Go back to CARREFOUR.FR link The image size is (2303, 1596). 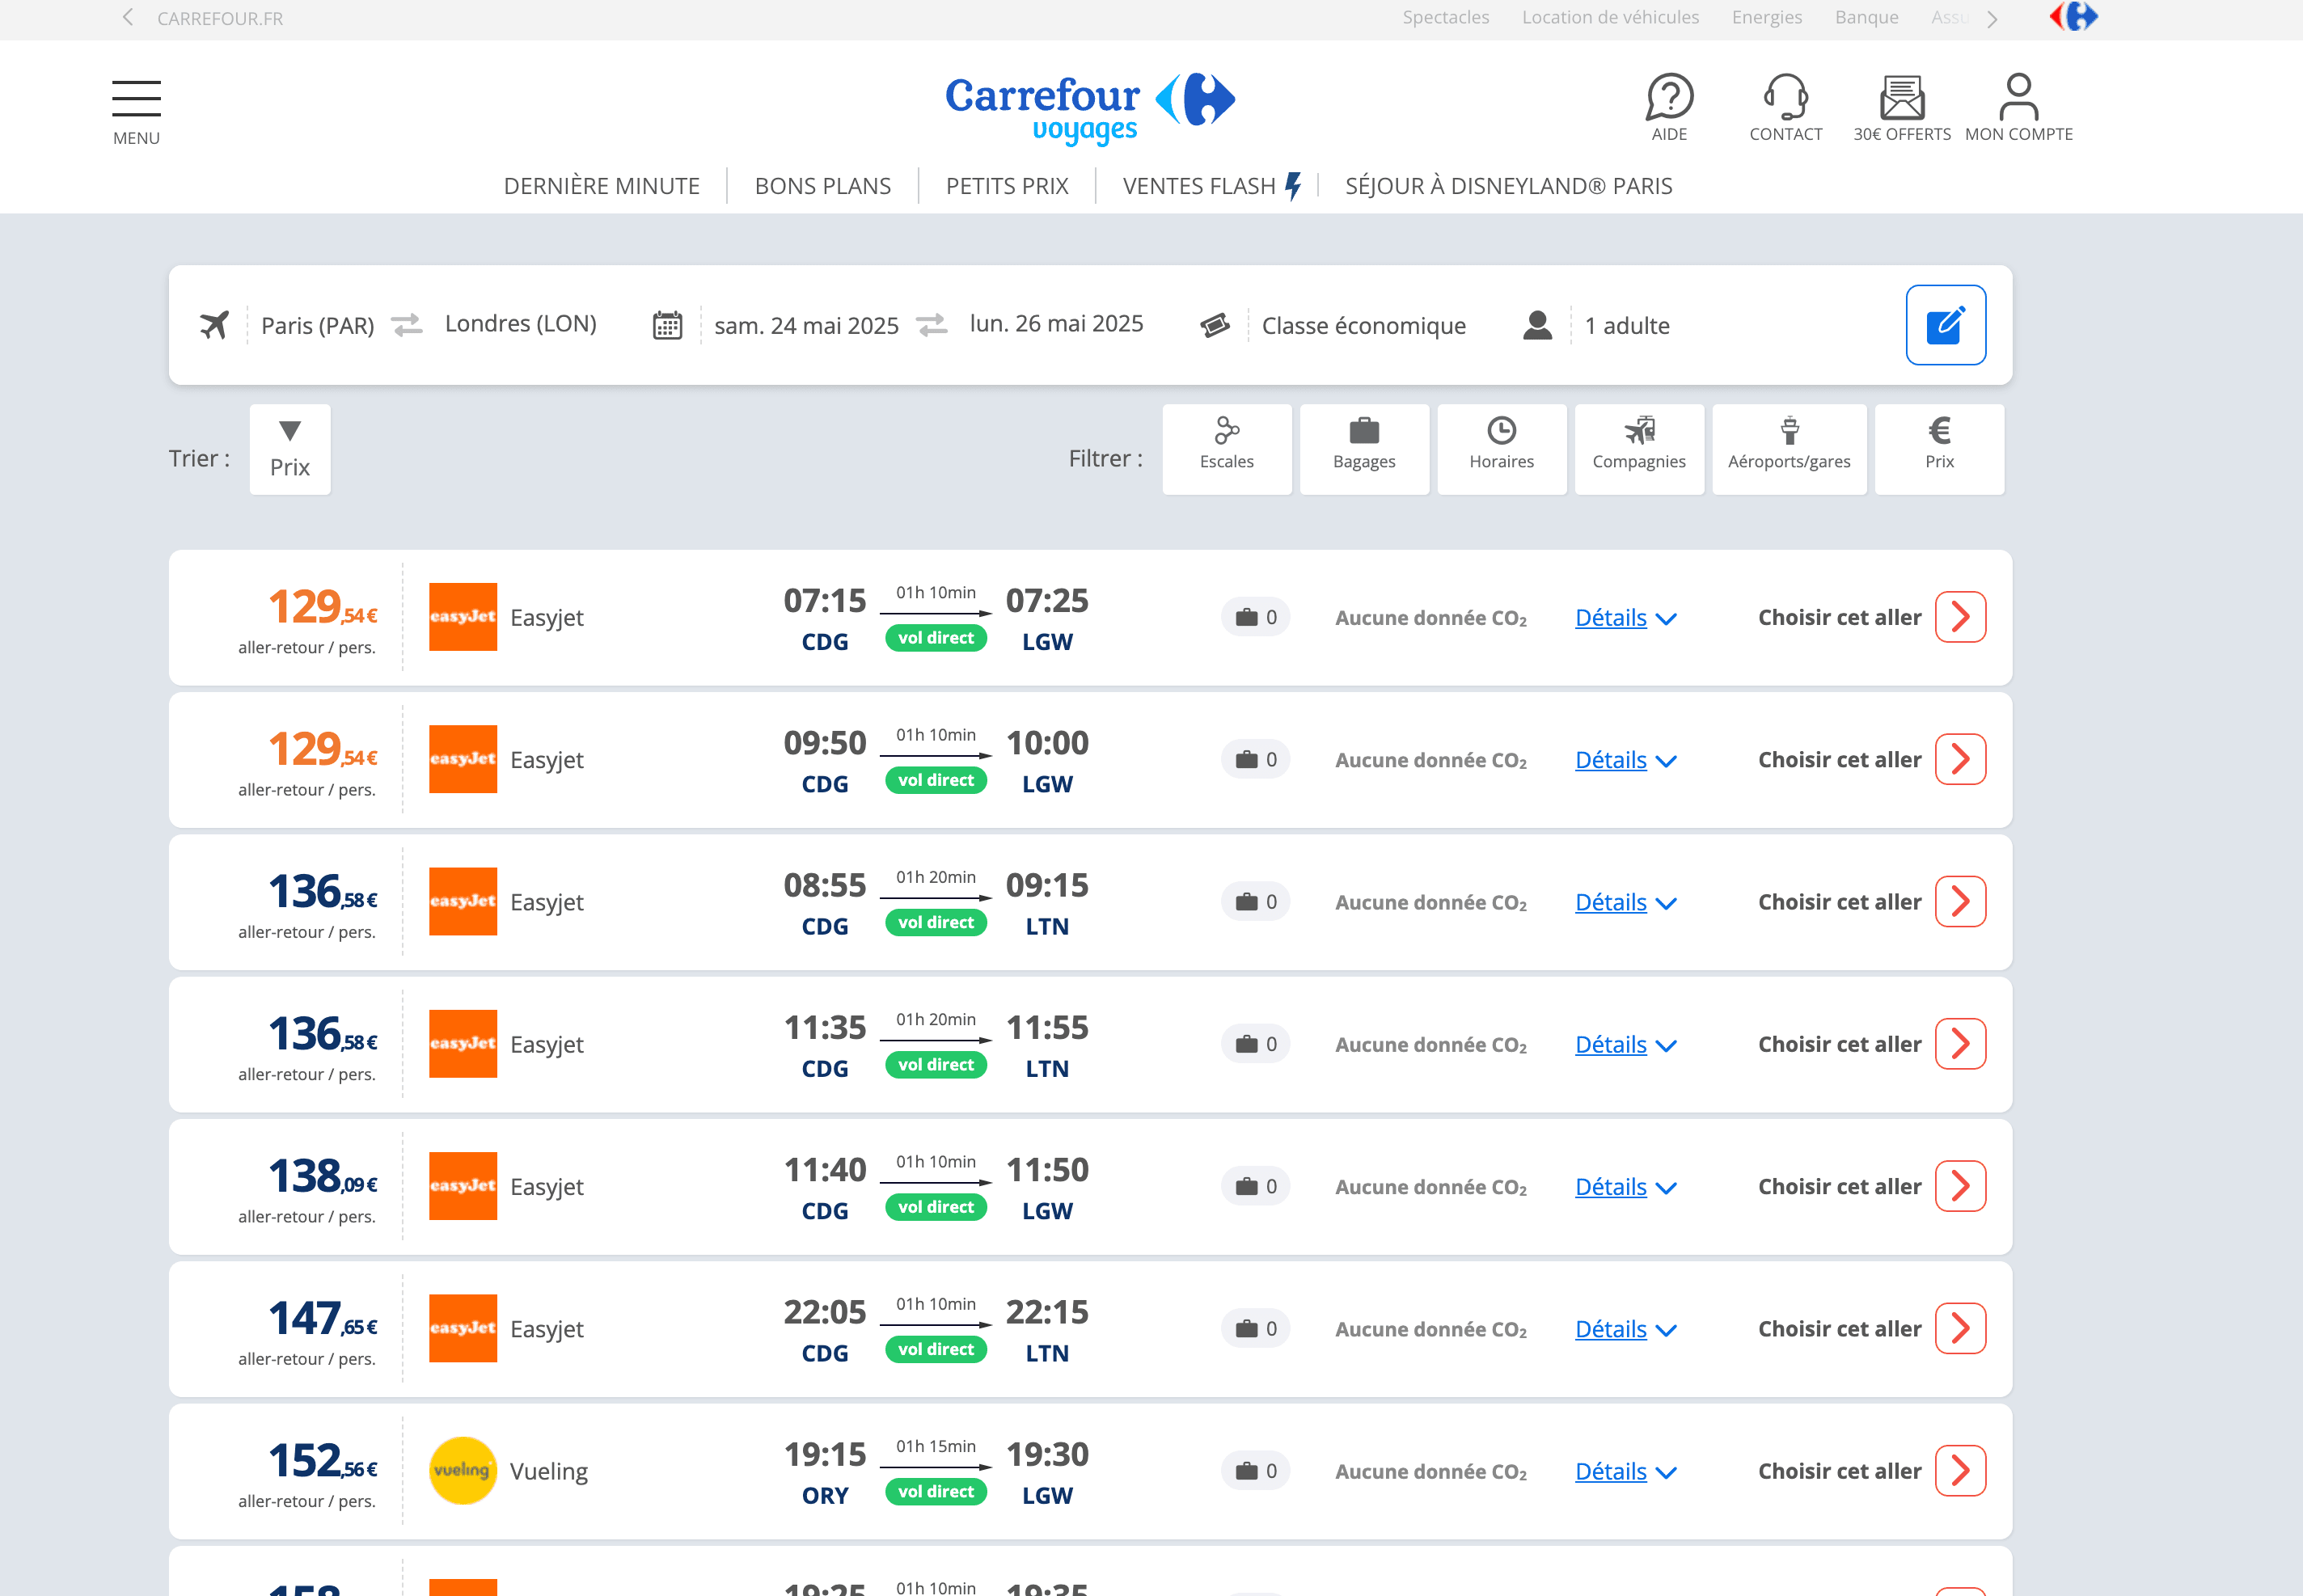[218, 18]
